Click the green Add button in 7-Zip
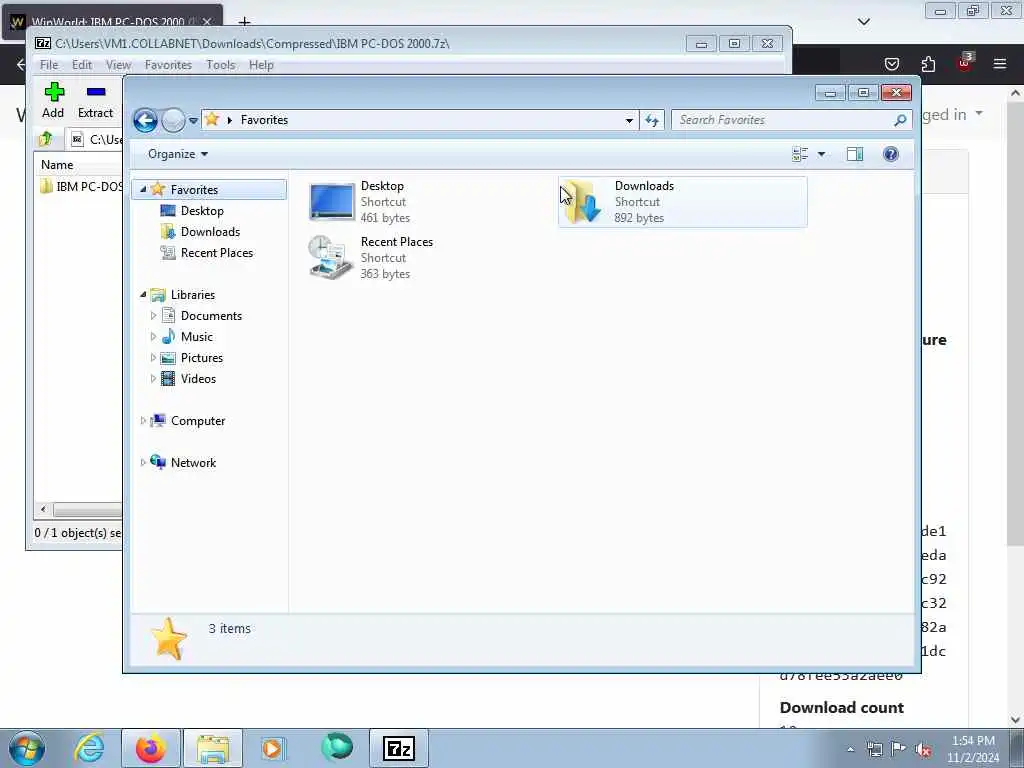Image resolution: width=1024 pixels, height=768 pixels. 54,100
